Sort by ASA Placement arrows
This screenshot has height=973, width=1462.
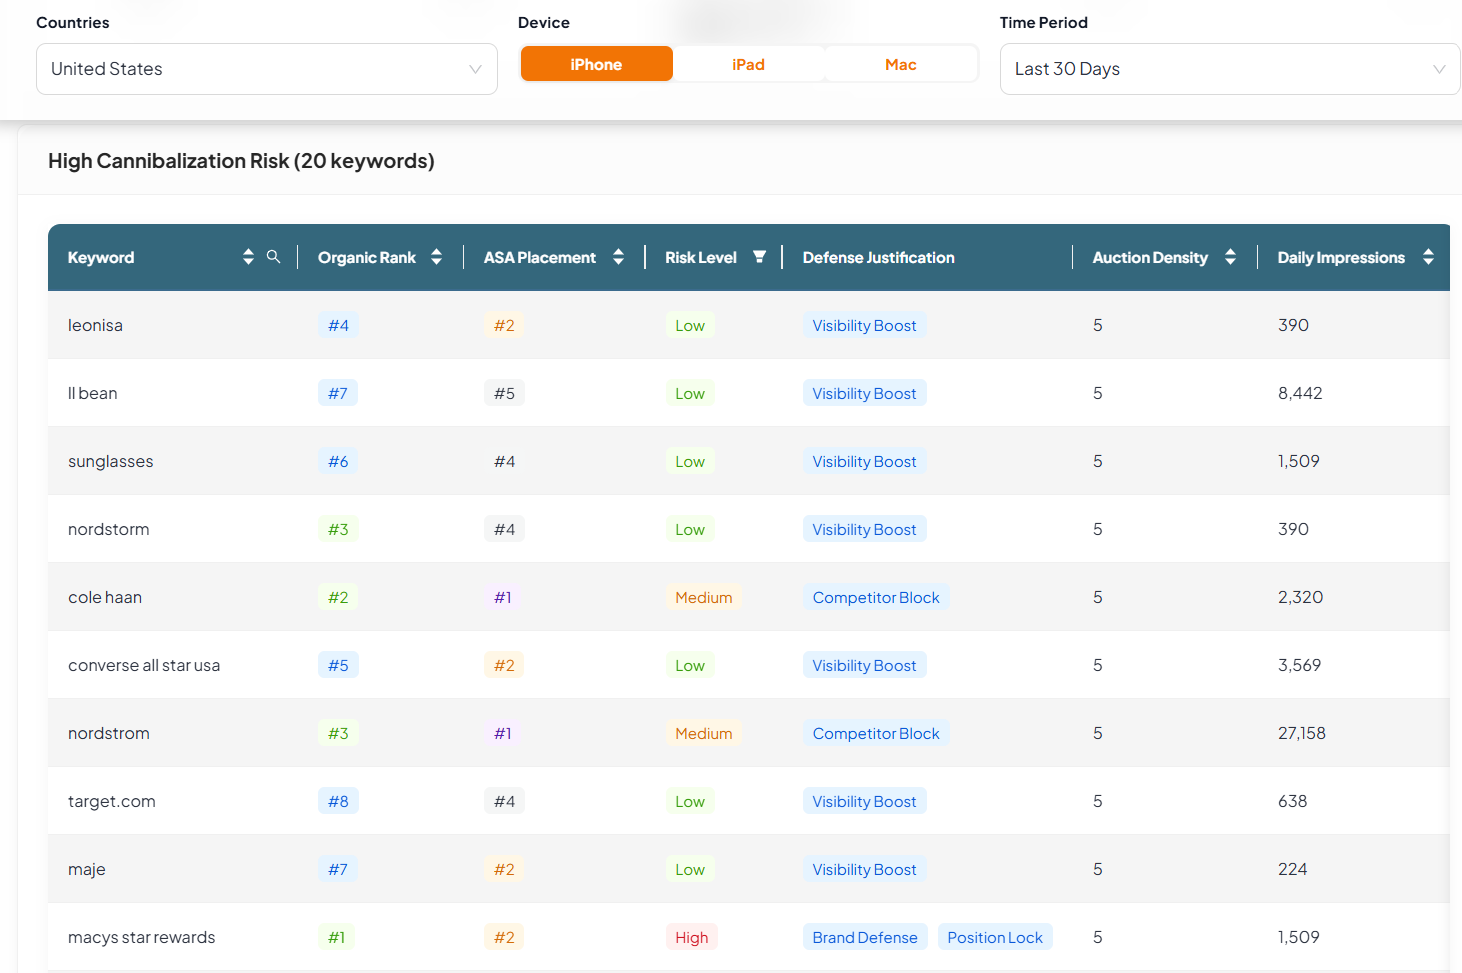pos(618,257)
